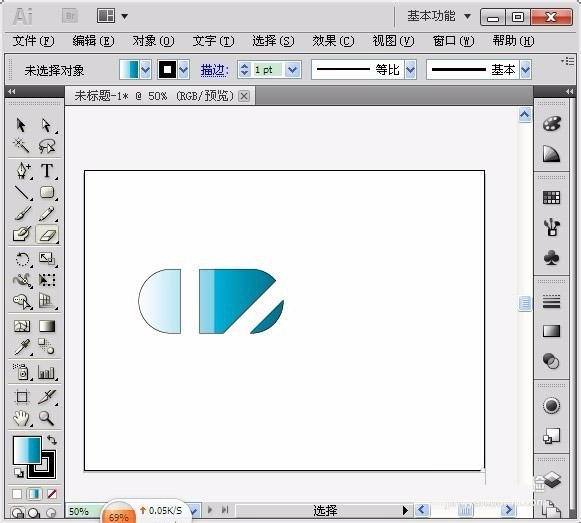Select the Pencil tool
Image resolution: width=581 pixels, height=523 pixels.
click(47, 213)
